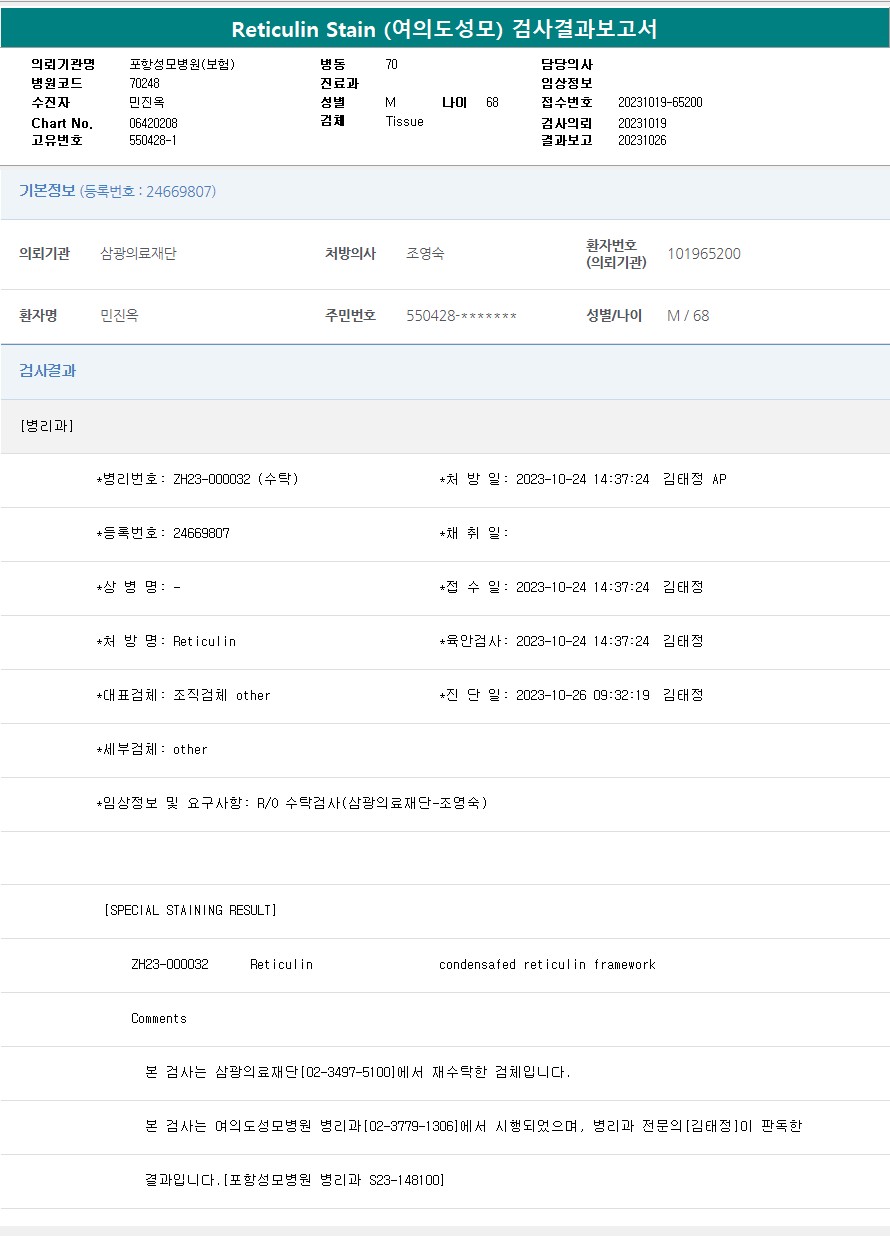Click the 검체 value Tissue
The height and width of the screenshot is (1236, 890).
pyautogui.click(x=404, y=121)
